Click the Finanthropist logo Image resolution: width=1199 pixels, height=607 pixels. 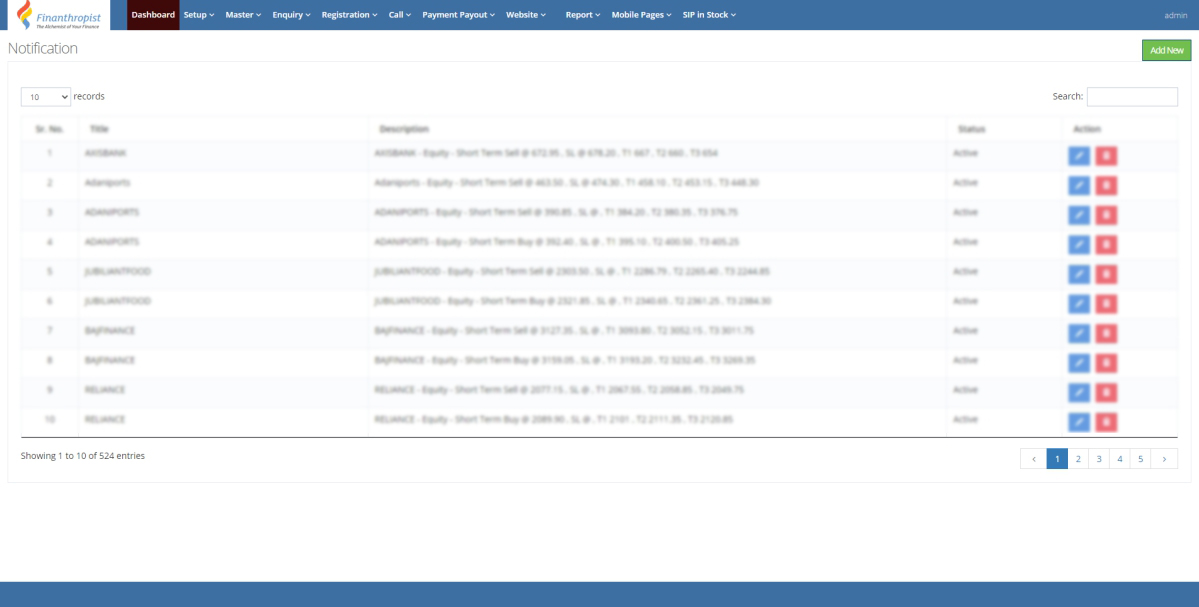tap(58, 15)
